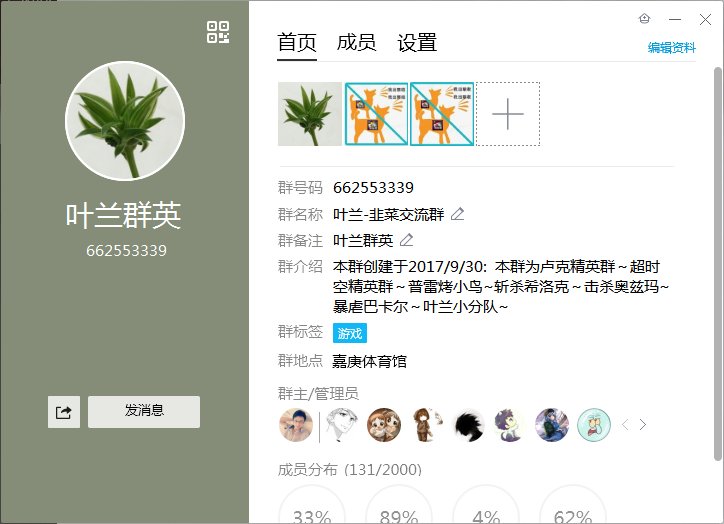Screen dimensions: 724x524
Task: Open the third deer cover thumbnail
Action: coord(442,114)
